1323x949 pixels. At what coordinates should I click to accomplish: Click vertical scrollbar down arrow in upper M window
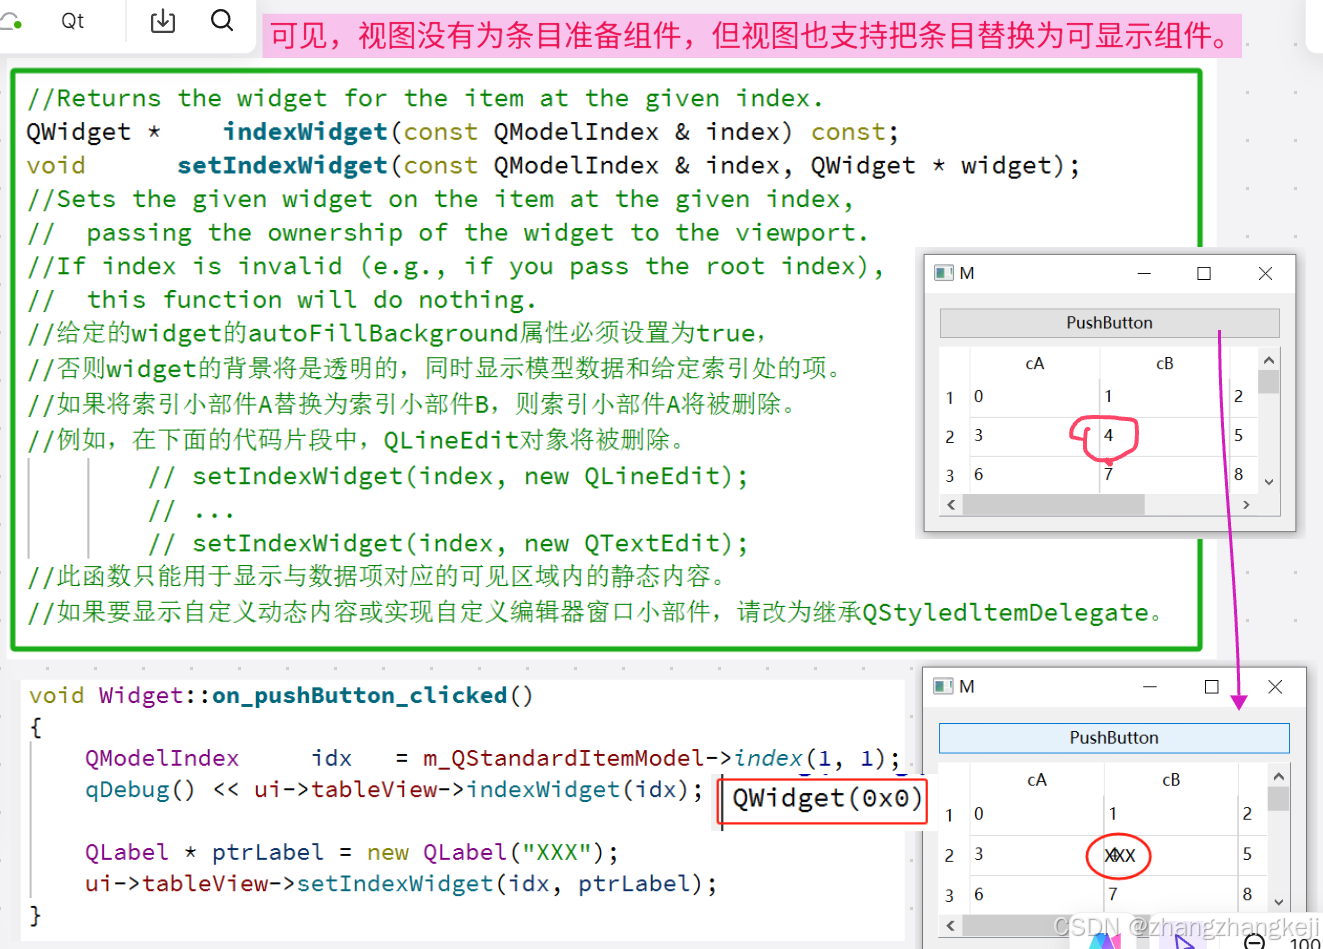pos(1268,482)
